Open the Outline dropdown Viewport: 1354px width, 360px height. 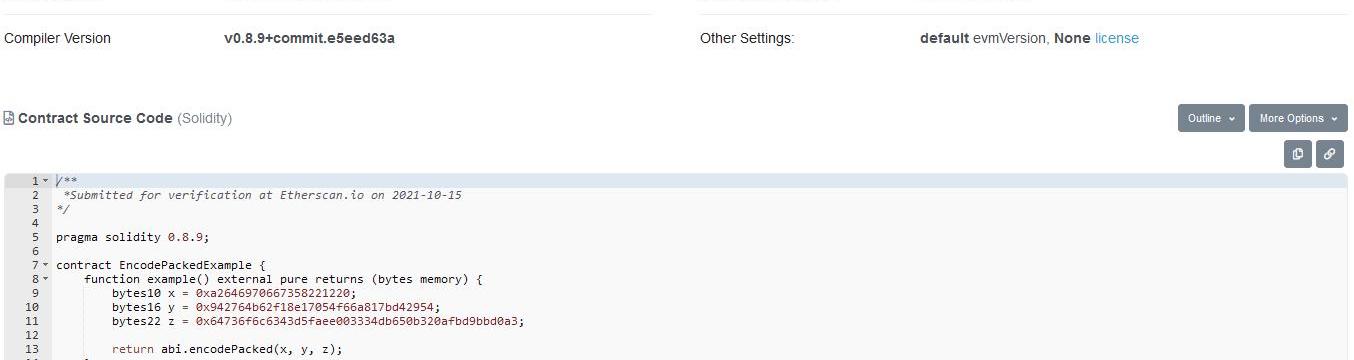(x=1211, y=118)
